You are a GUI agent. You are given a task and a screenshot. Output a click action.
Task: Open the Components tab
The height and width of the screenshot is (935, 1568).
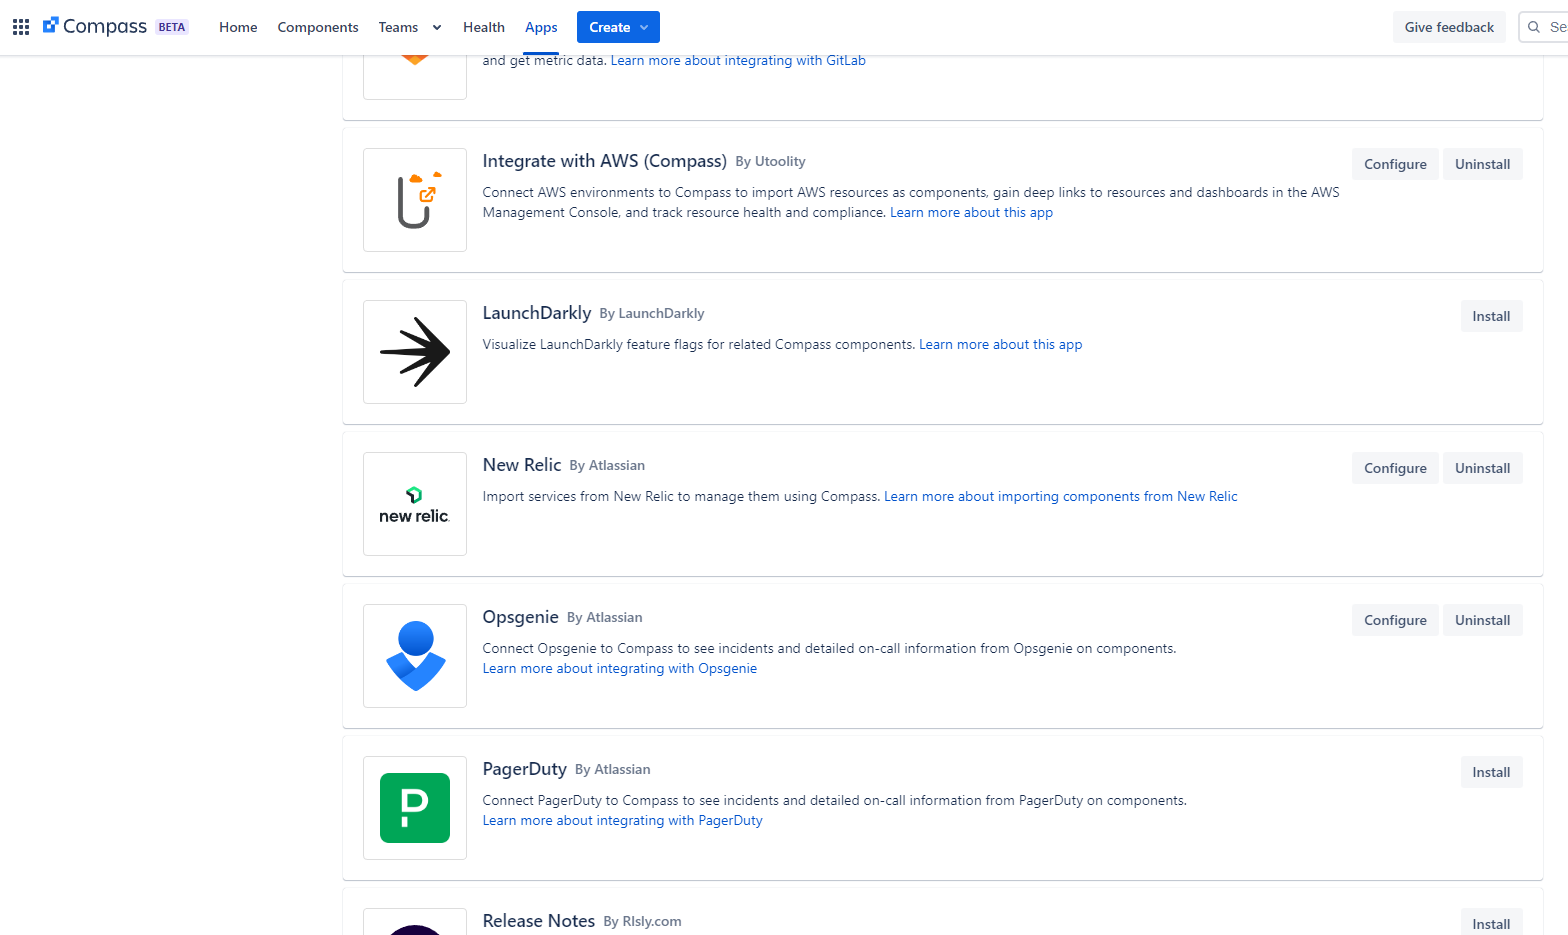tap(318, 27)
